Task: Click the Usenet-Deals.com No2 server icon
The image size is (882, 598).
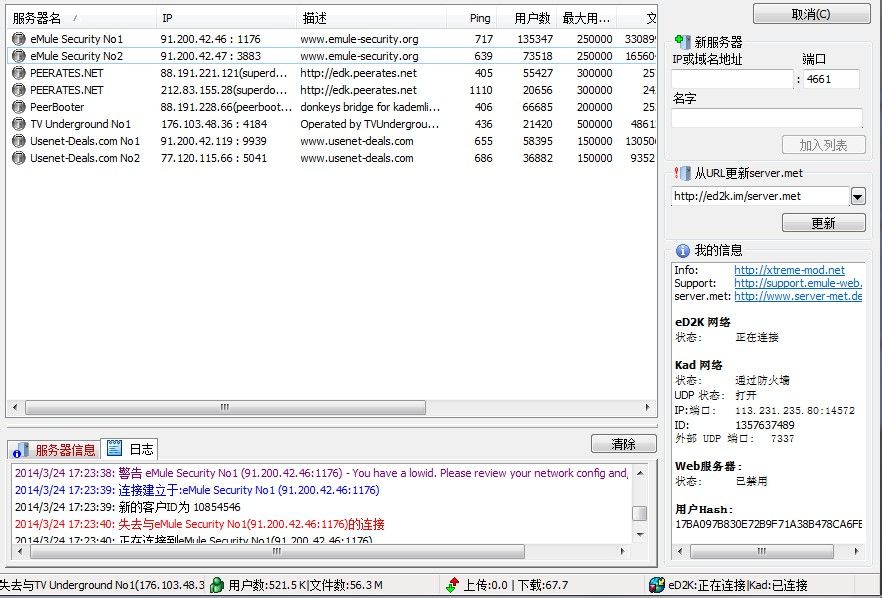Action: coord(19,158)
